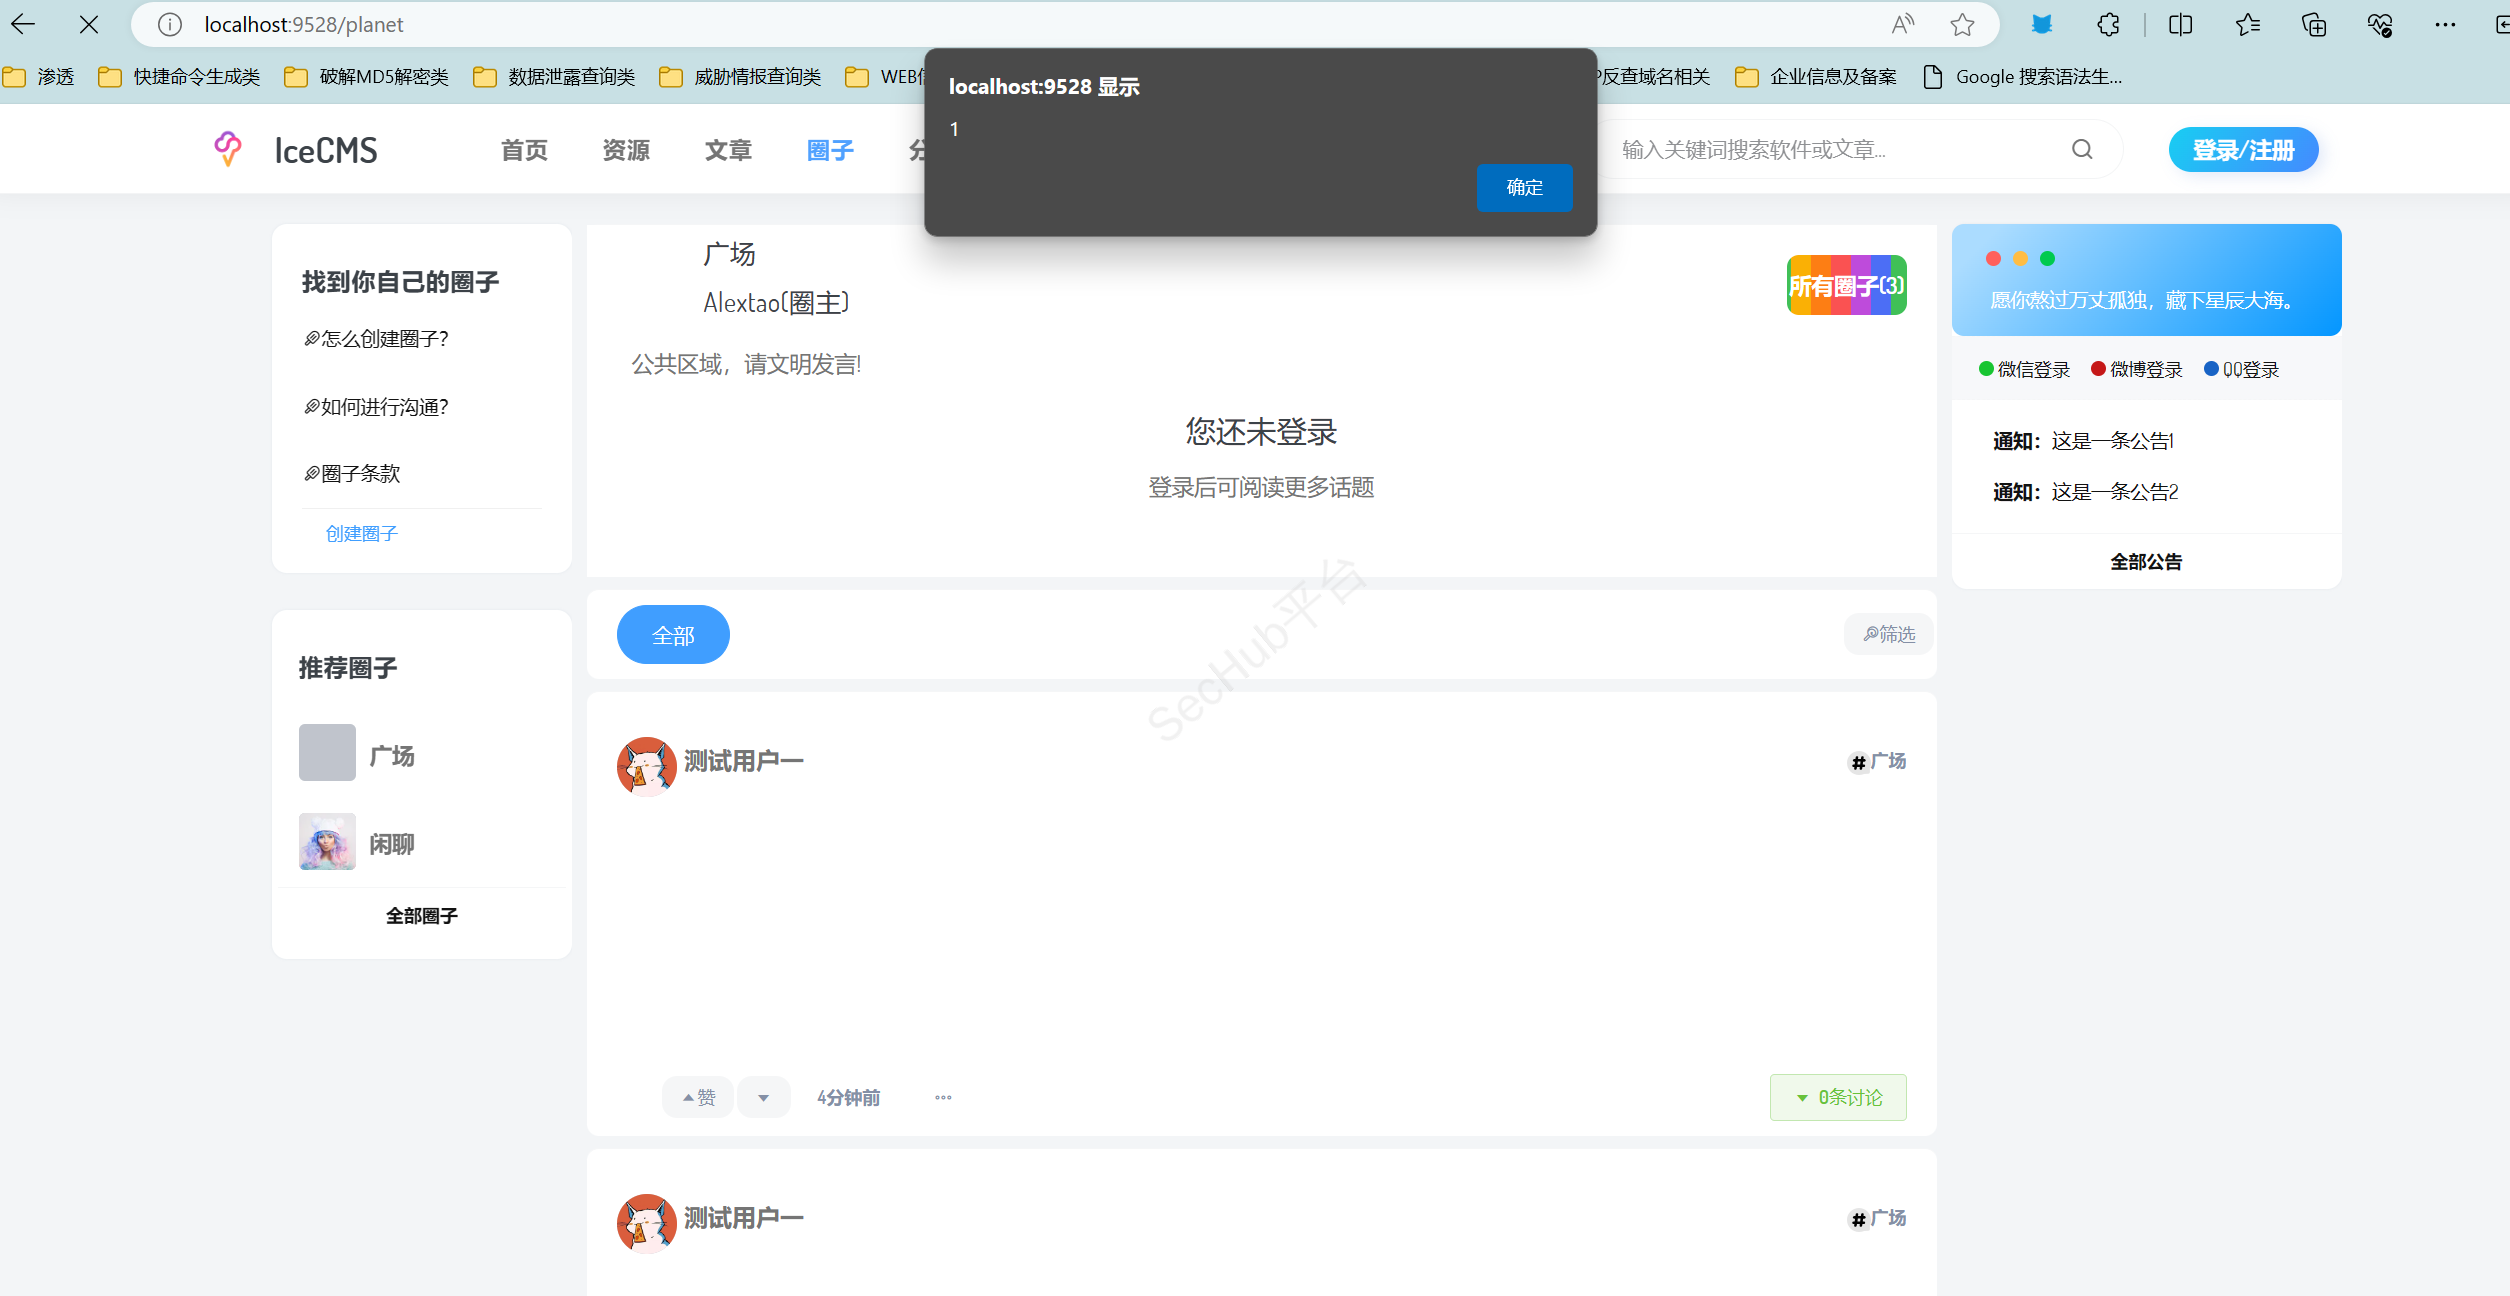Click the IceCMS logo icon
Image resolution: width=2510 pixels, height=1296 pixels.
pyautogui.click(x=228, y=149)
